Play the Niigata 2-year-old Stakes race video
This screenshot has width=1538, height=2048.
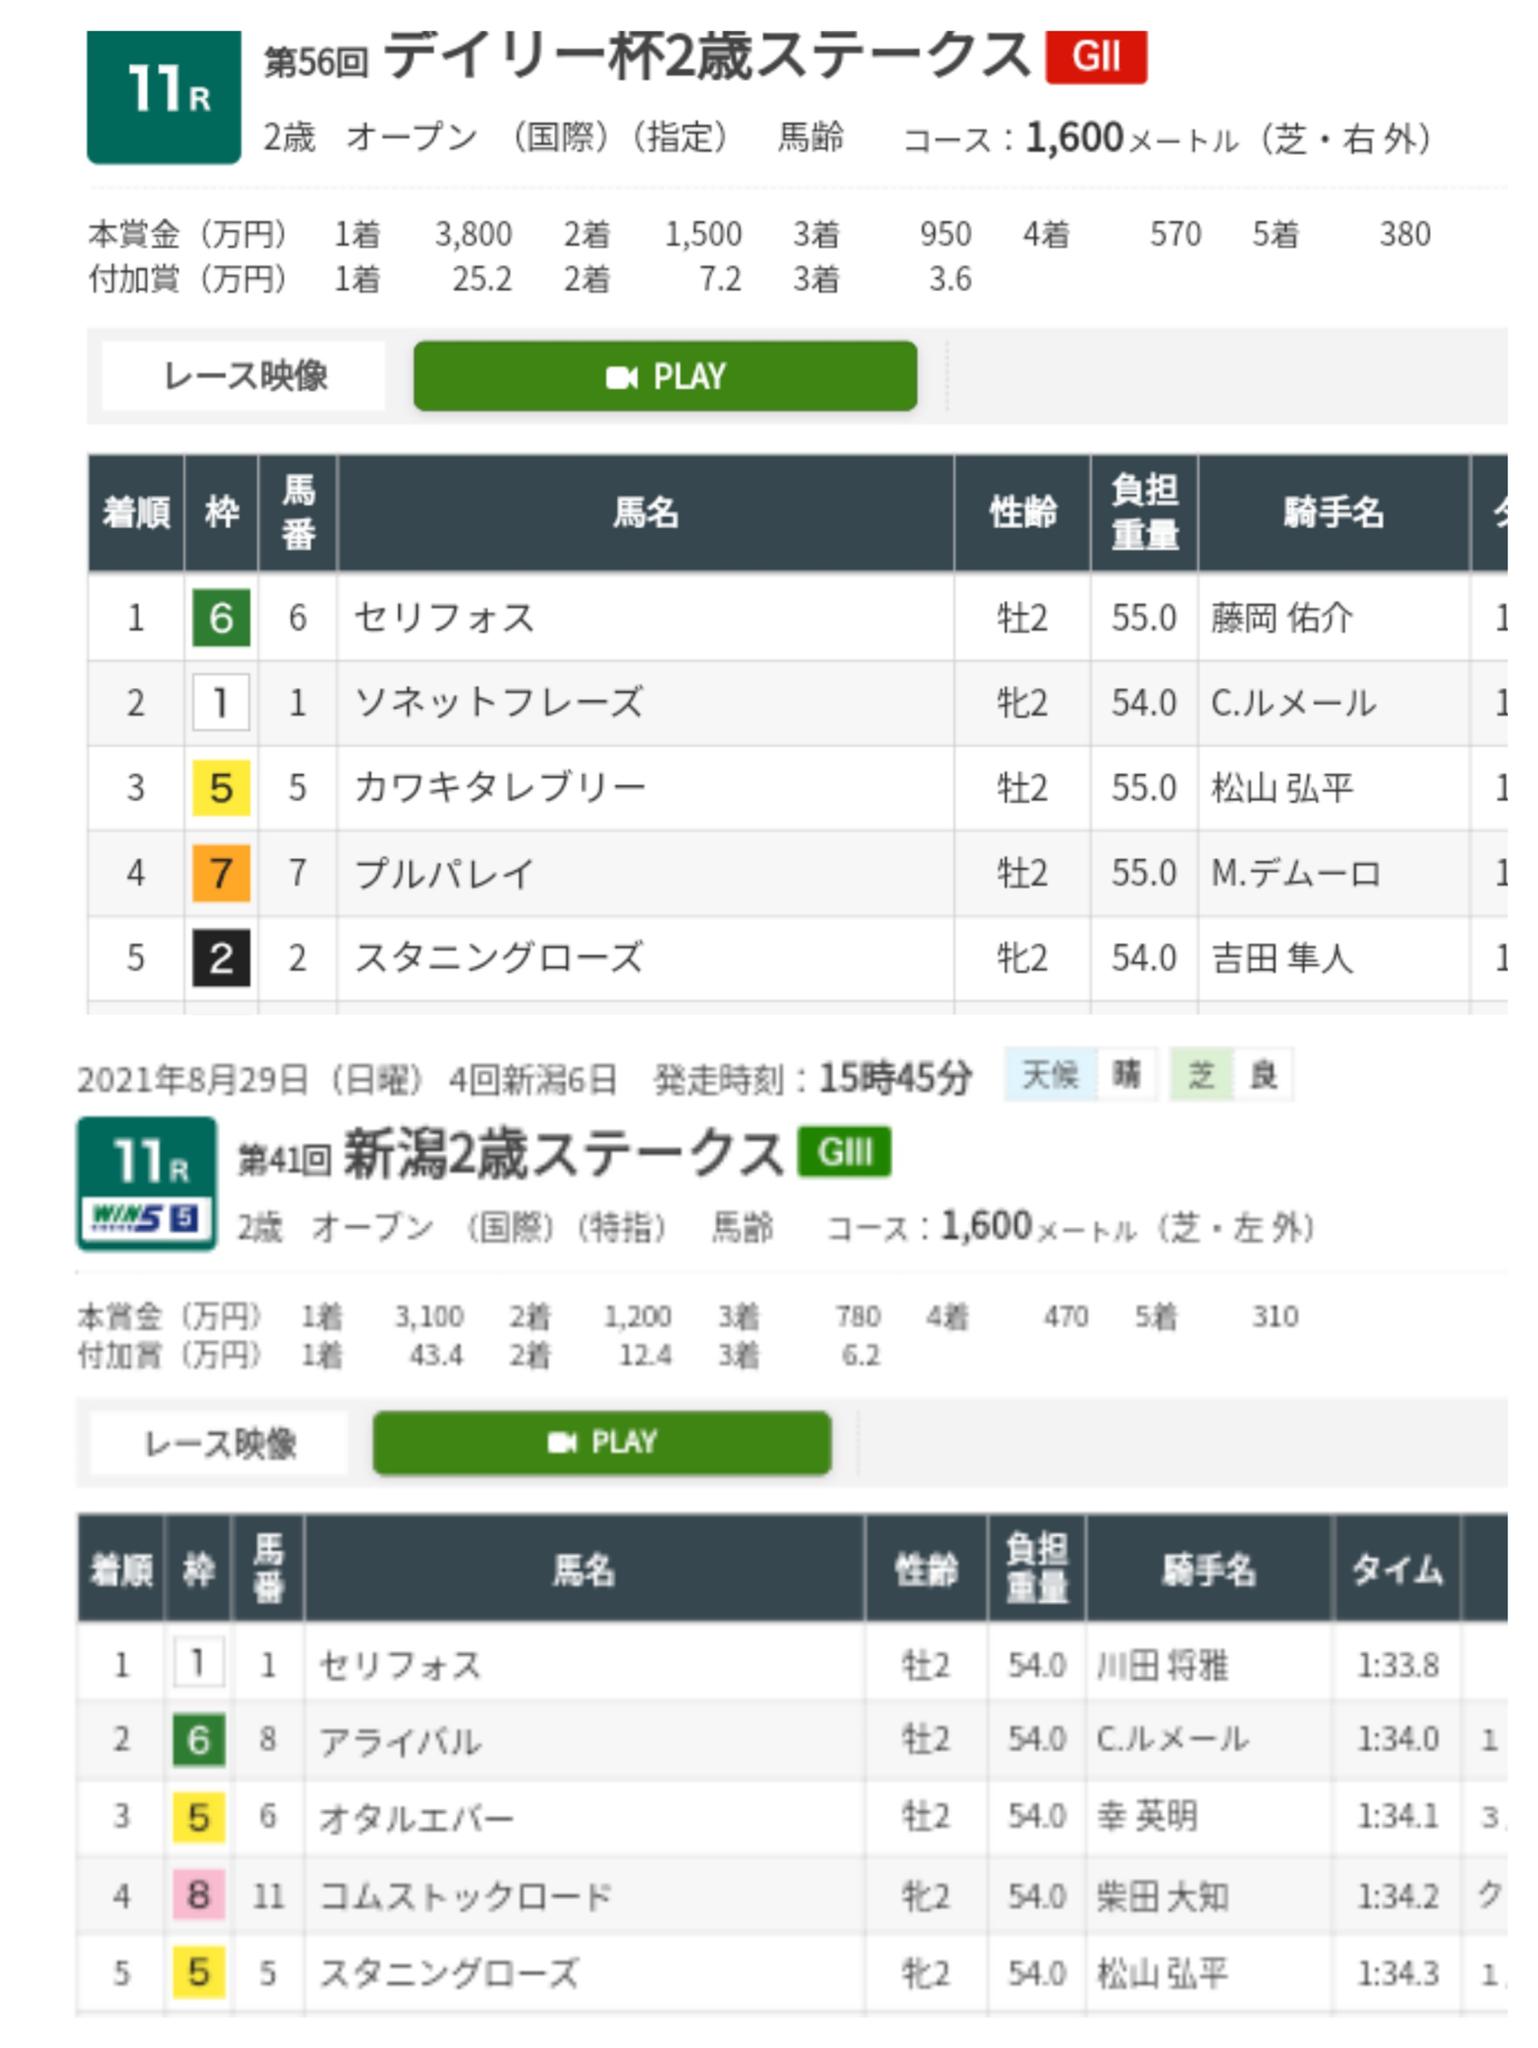pyautogui.click(x=601, y=1443)
